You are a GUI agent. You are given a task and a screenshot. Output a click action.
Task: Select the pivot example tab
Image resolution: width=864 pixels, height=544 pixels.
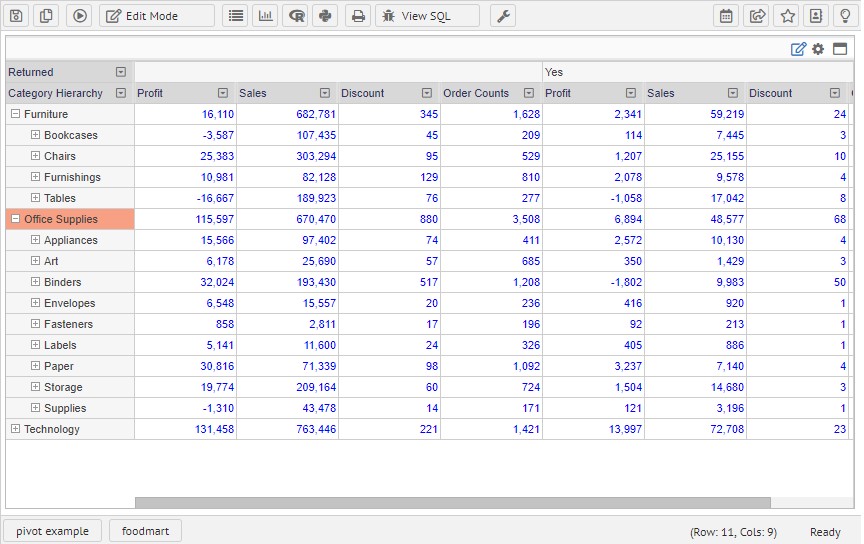pyautogui.click(x=52, y=531)
